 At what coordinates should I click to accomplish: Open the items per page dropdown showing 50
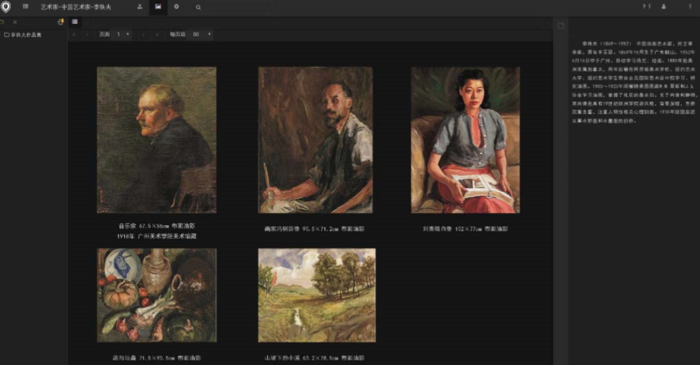201,34
